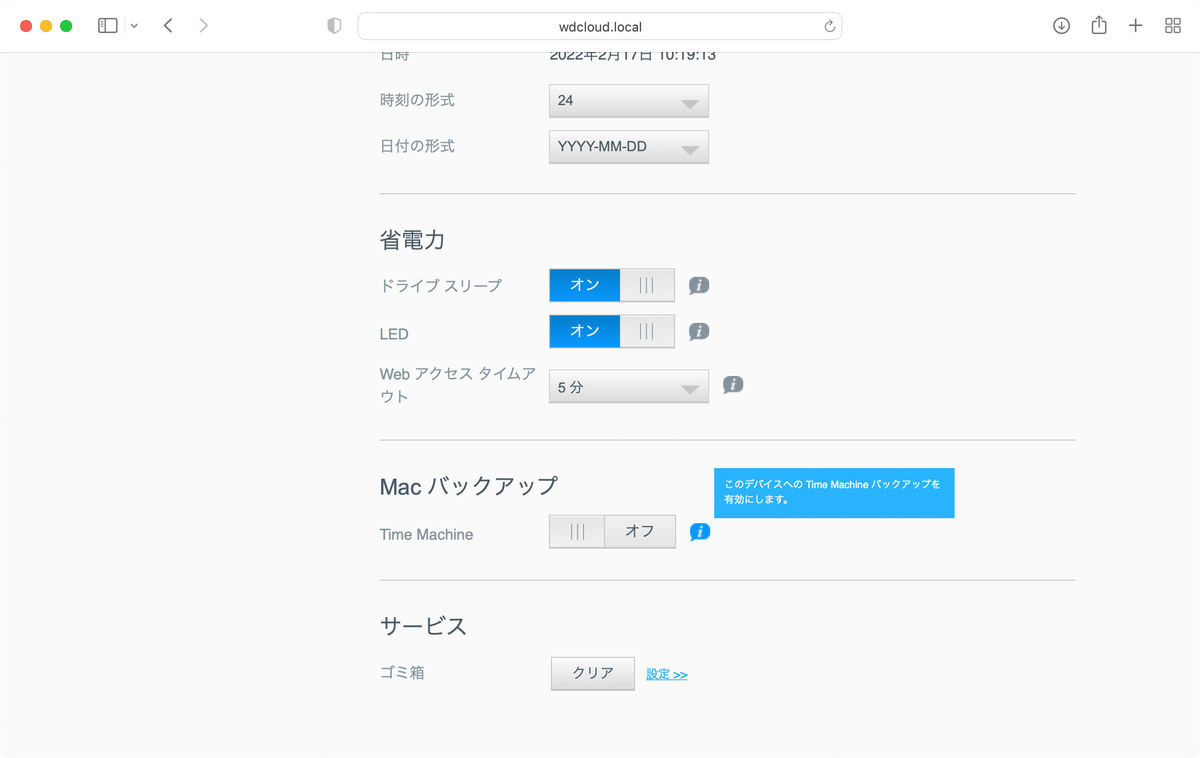Show info for ドライブ スリープ
This screenshot has height=758, width=1200.
pyautogui.click(x=699, y=285)
